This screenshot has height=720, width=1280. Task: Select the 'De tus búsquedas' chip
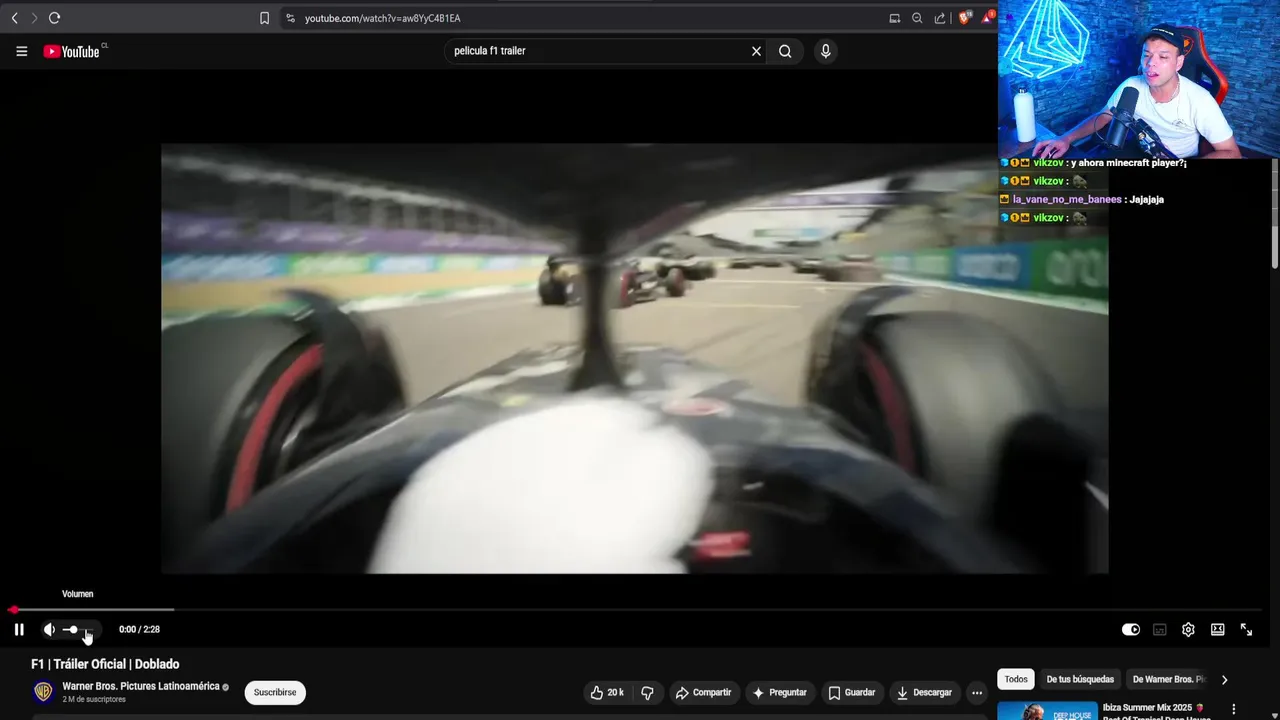(x=1080, y=679)
